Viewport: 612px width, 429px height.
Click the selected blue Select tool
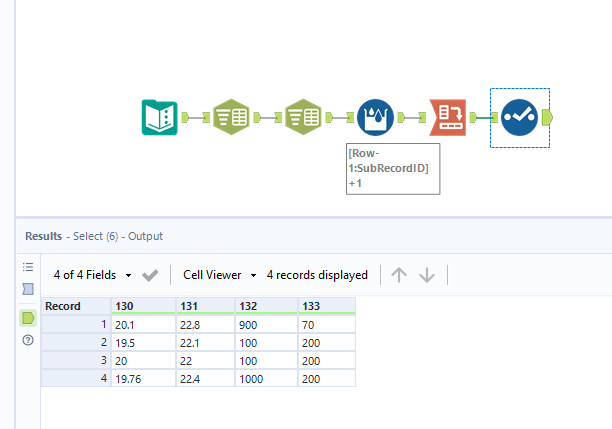point(519,118)
